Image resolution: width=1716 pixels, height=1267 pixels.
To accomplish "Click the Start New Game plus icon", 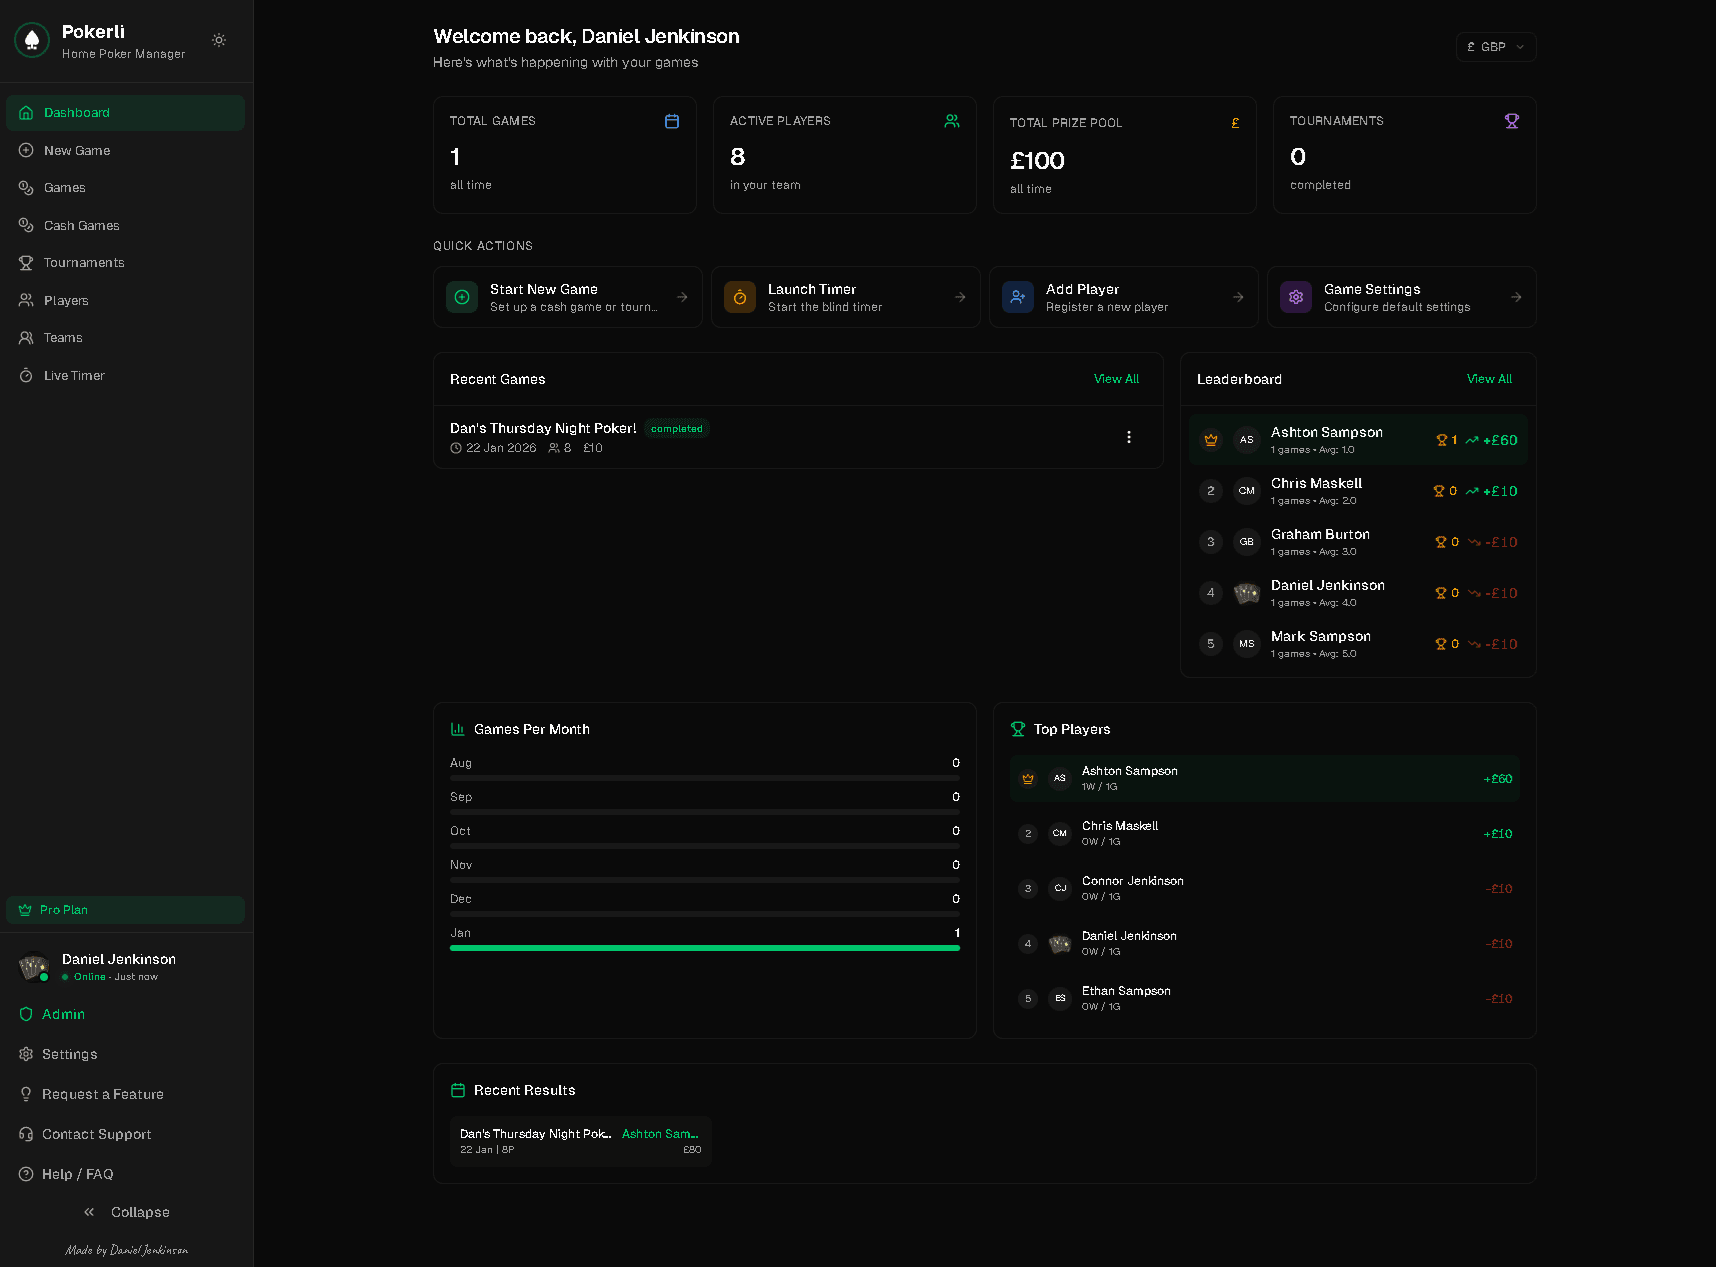I will point(461,296).
